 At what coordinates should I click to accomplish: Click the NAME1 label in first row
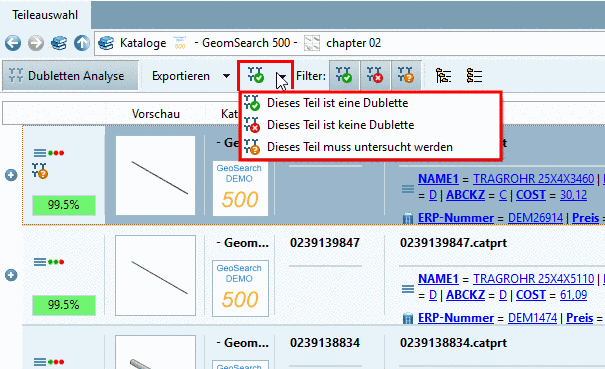(438, 179)
